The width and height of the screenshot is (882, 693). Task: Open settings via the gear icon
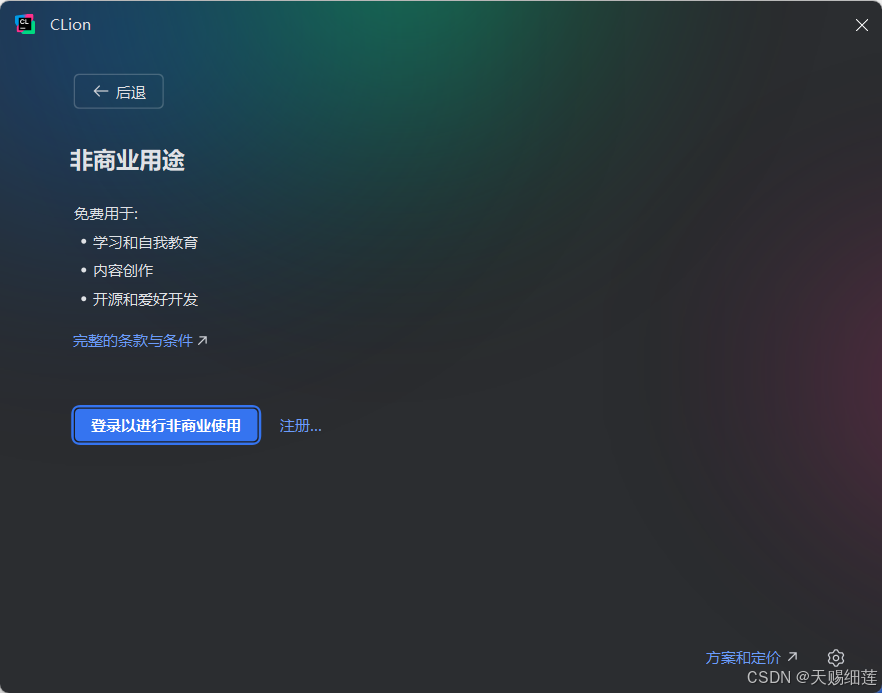[x=836, y=658]
